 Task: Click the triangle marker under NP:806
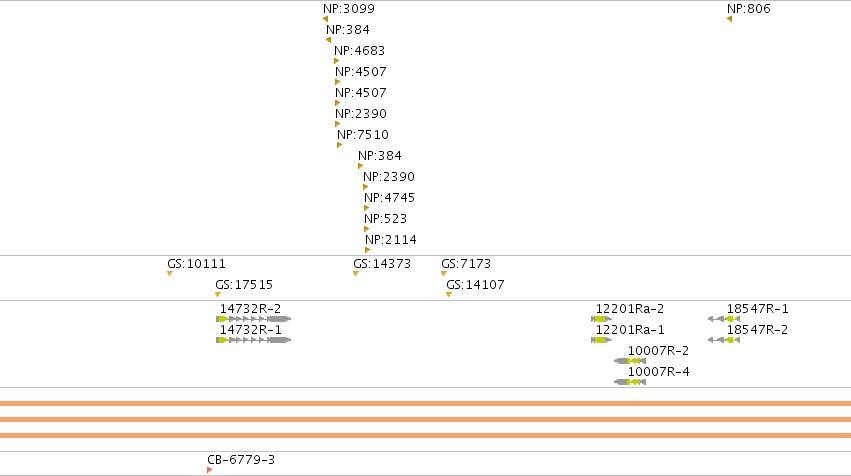click(729, 19)
